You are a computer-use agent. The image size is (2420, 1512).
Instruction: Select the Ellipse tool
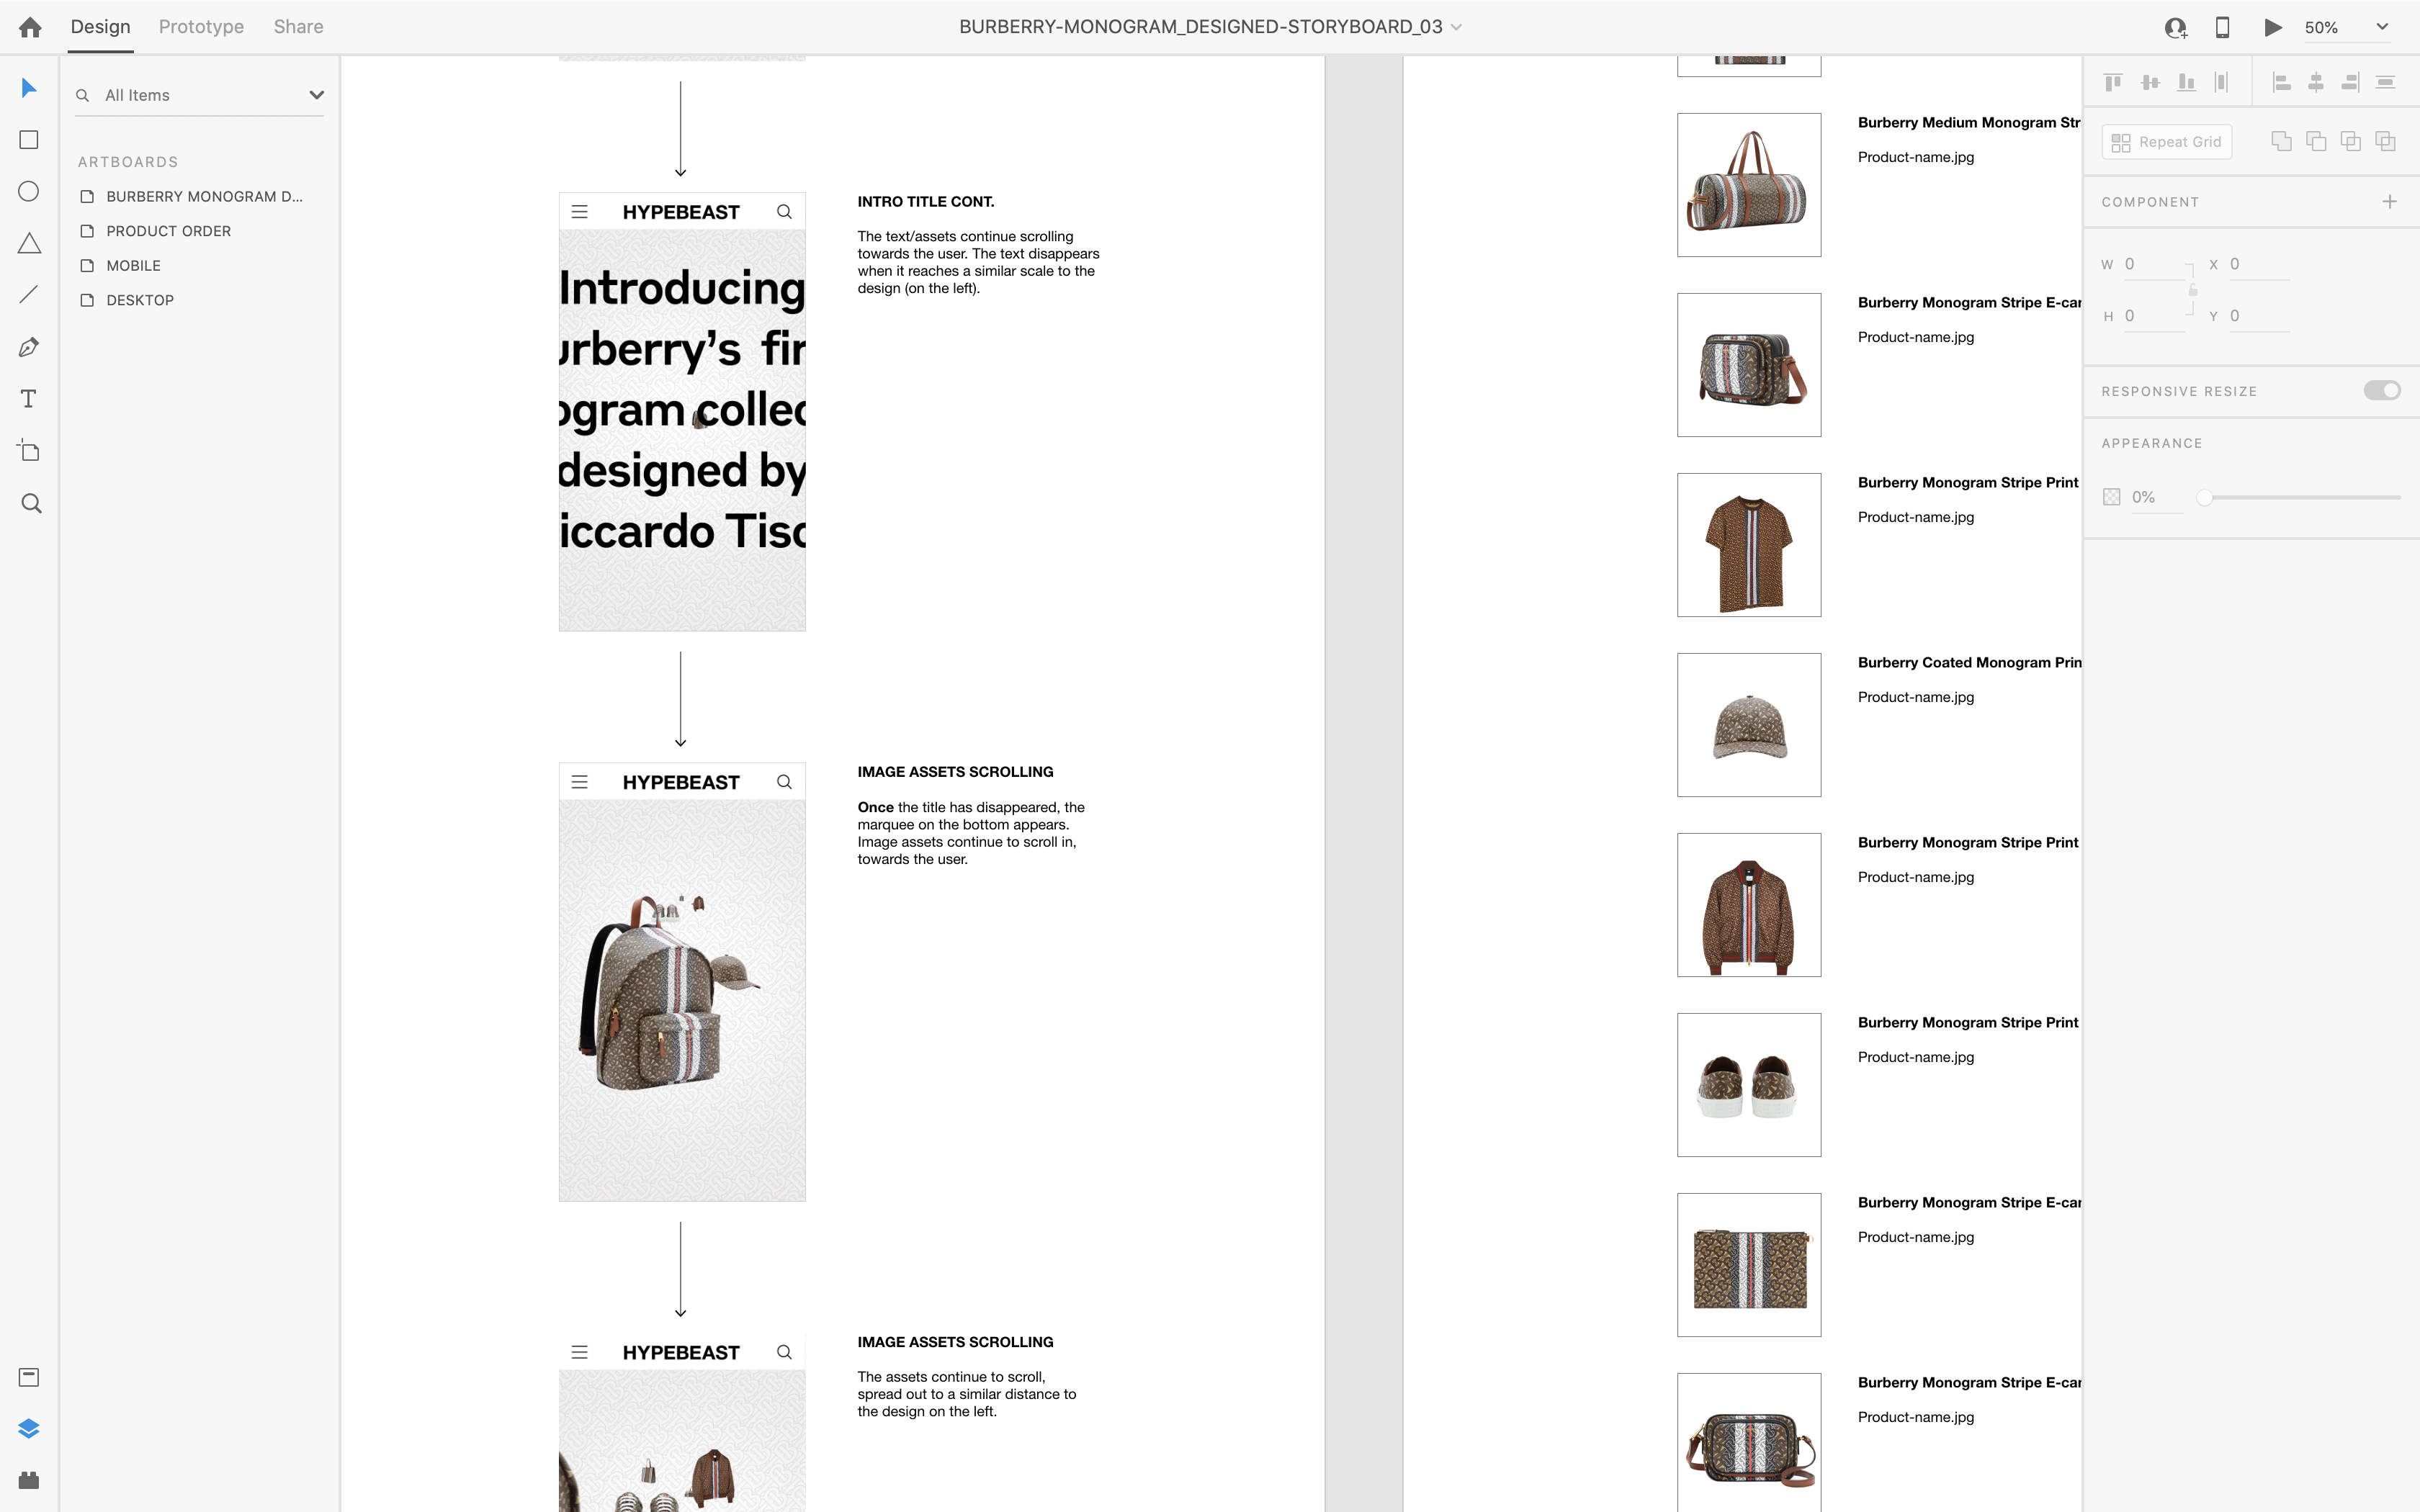pyautogui.click(x=29, y=192)
